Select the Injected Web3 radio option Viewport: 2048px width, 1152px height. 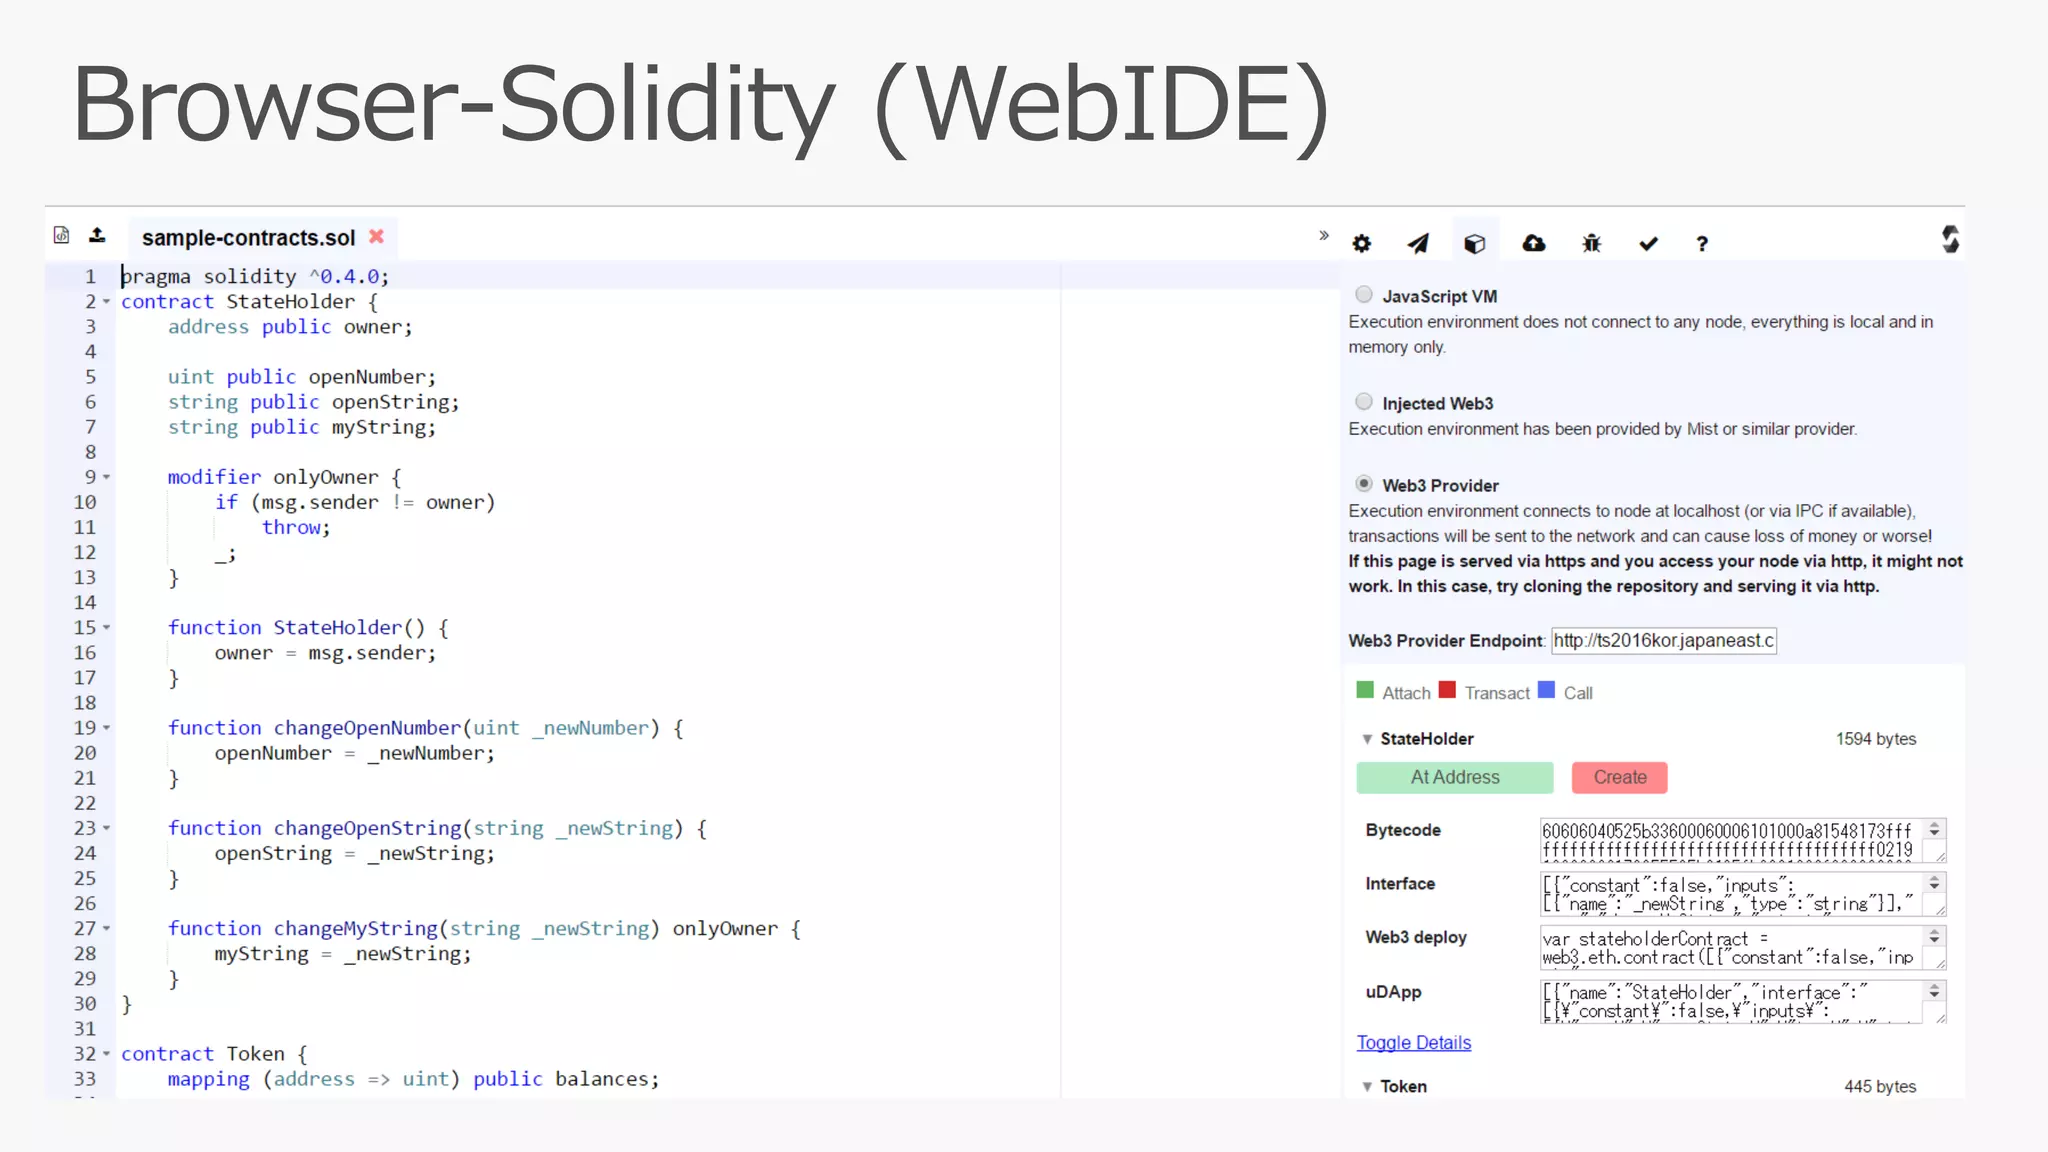coord(1364,401)
